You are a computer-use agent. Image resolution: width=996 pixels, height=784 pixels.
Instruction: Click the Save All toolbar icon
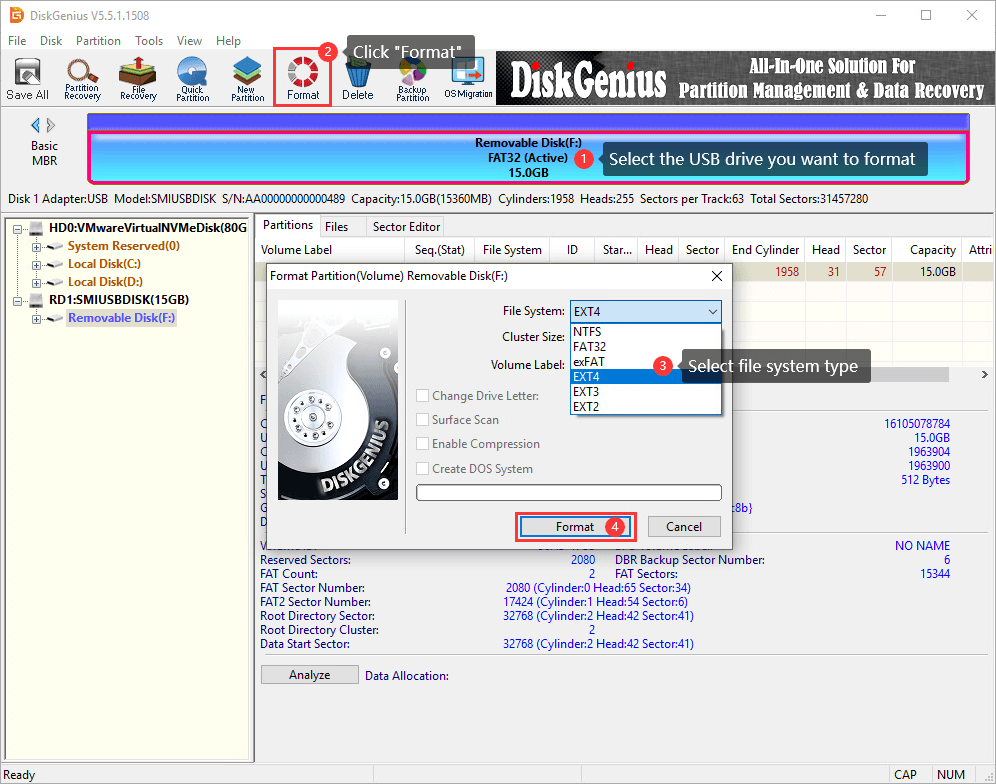[x=27, y=79]
